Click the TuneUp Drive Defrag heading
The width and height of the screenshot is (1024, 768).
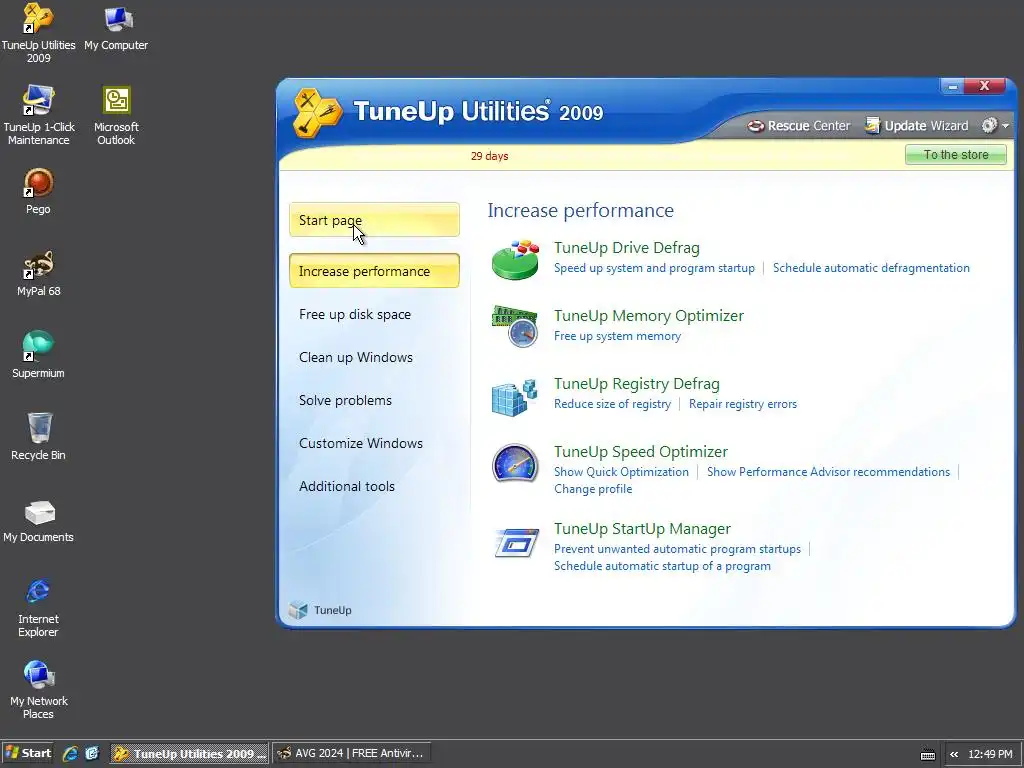click(627, 248)
